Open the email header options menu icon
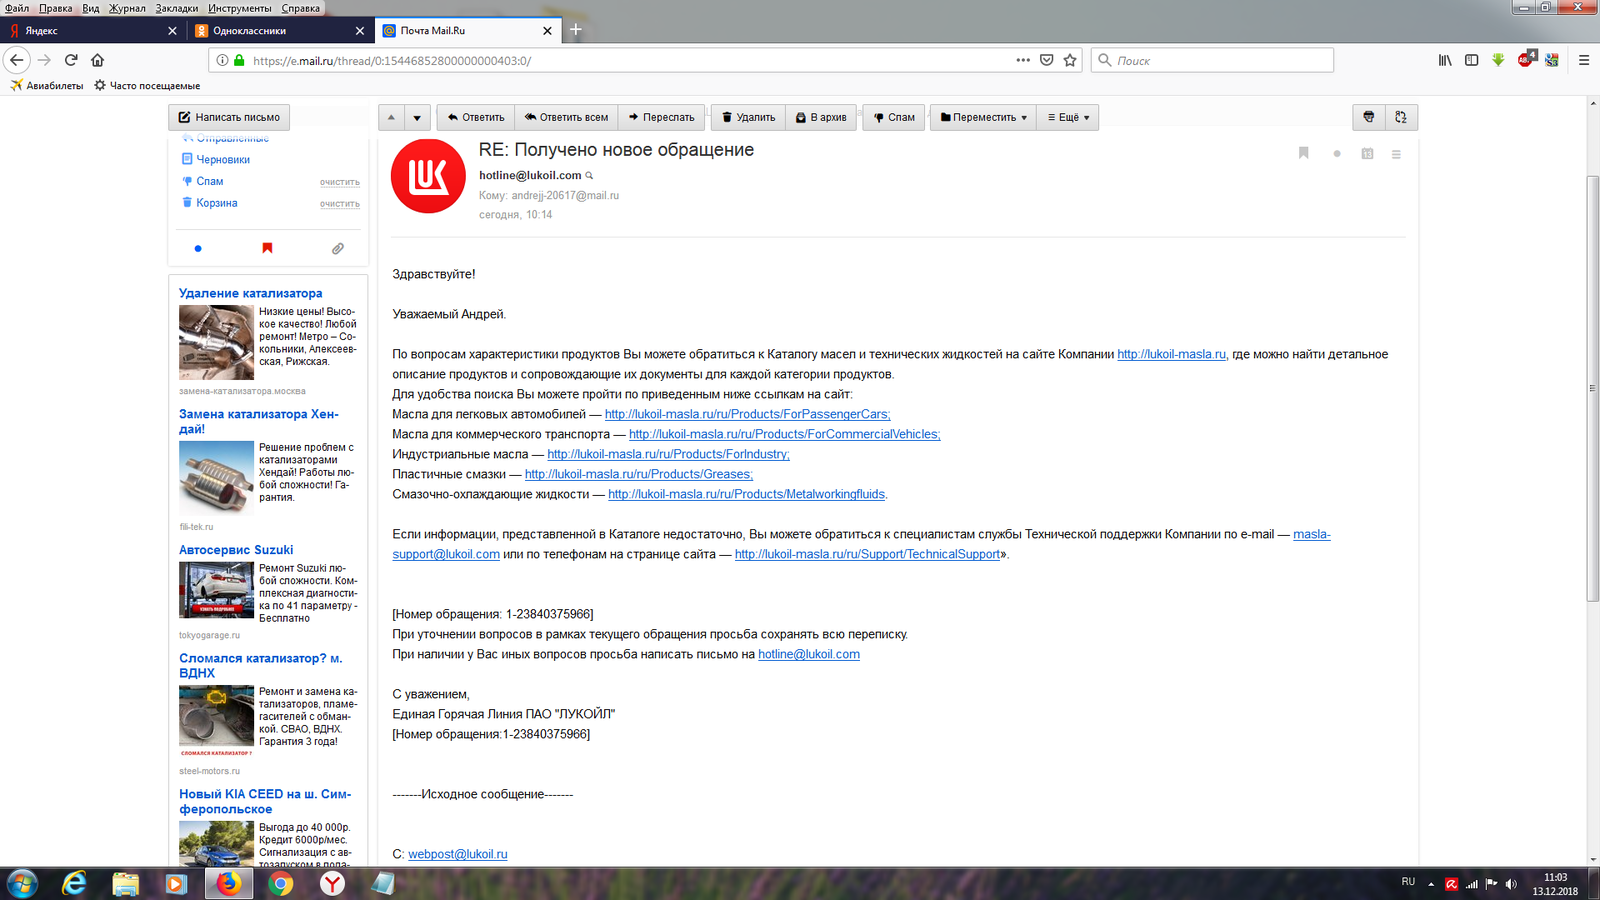The image size is (1600, 900). coord(1396,154)
